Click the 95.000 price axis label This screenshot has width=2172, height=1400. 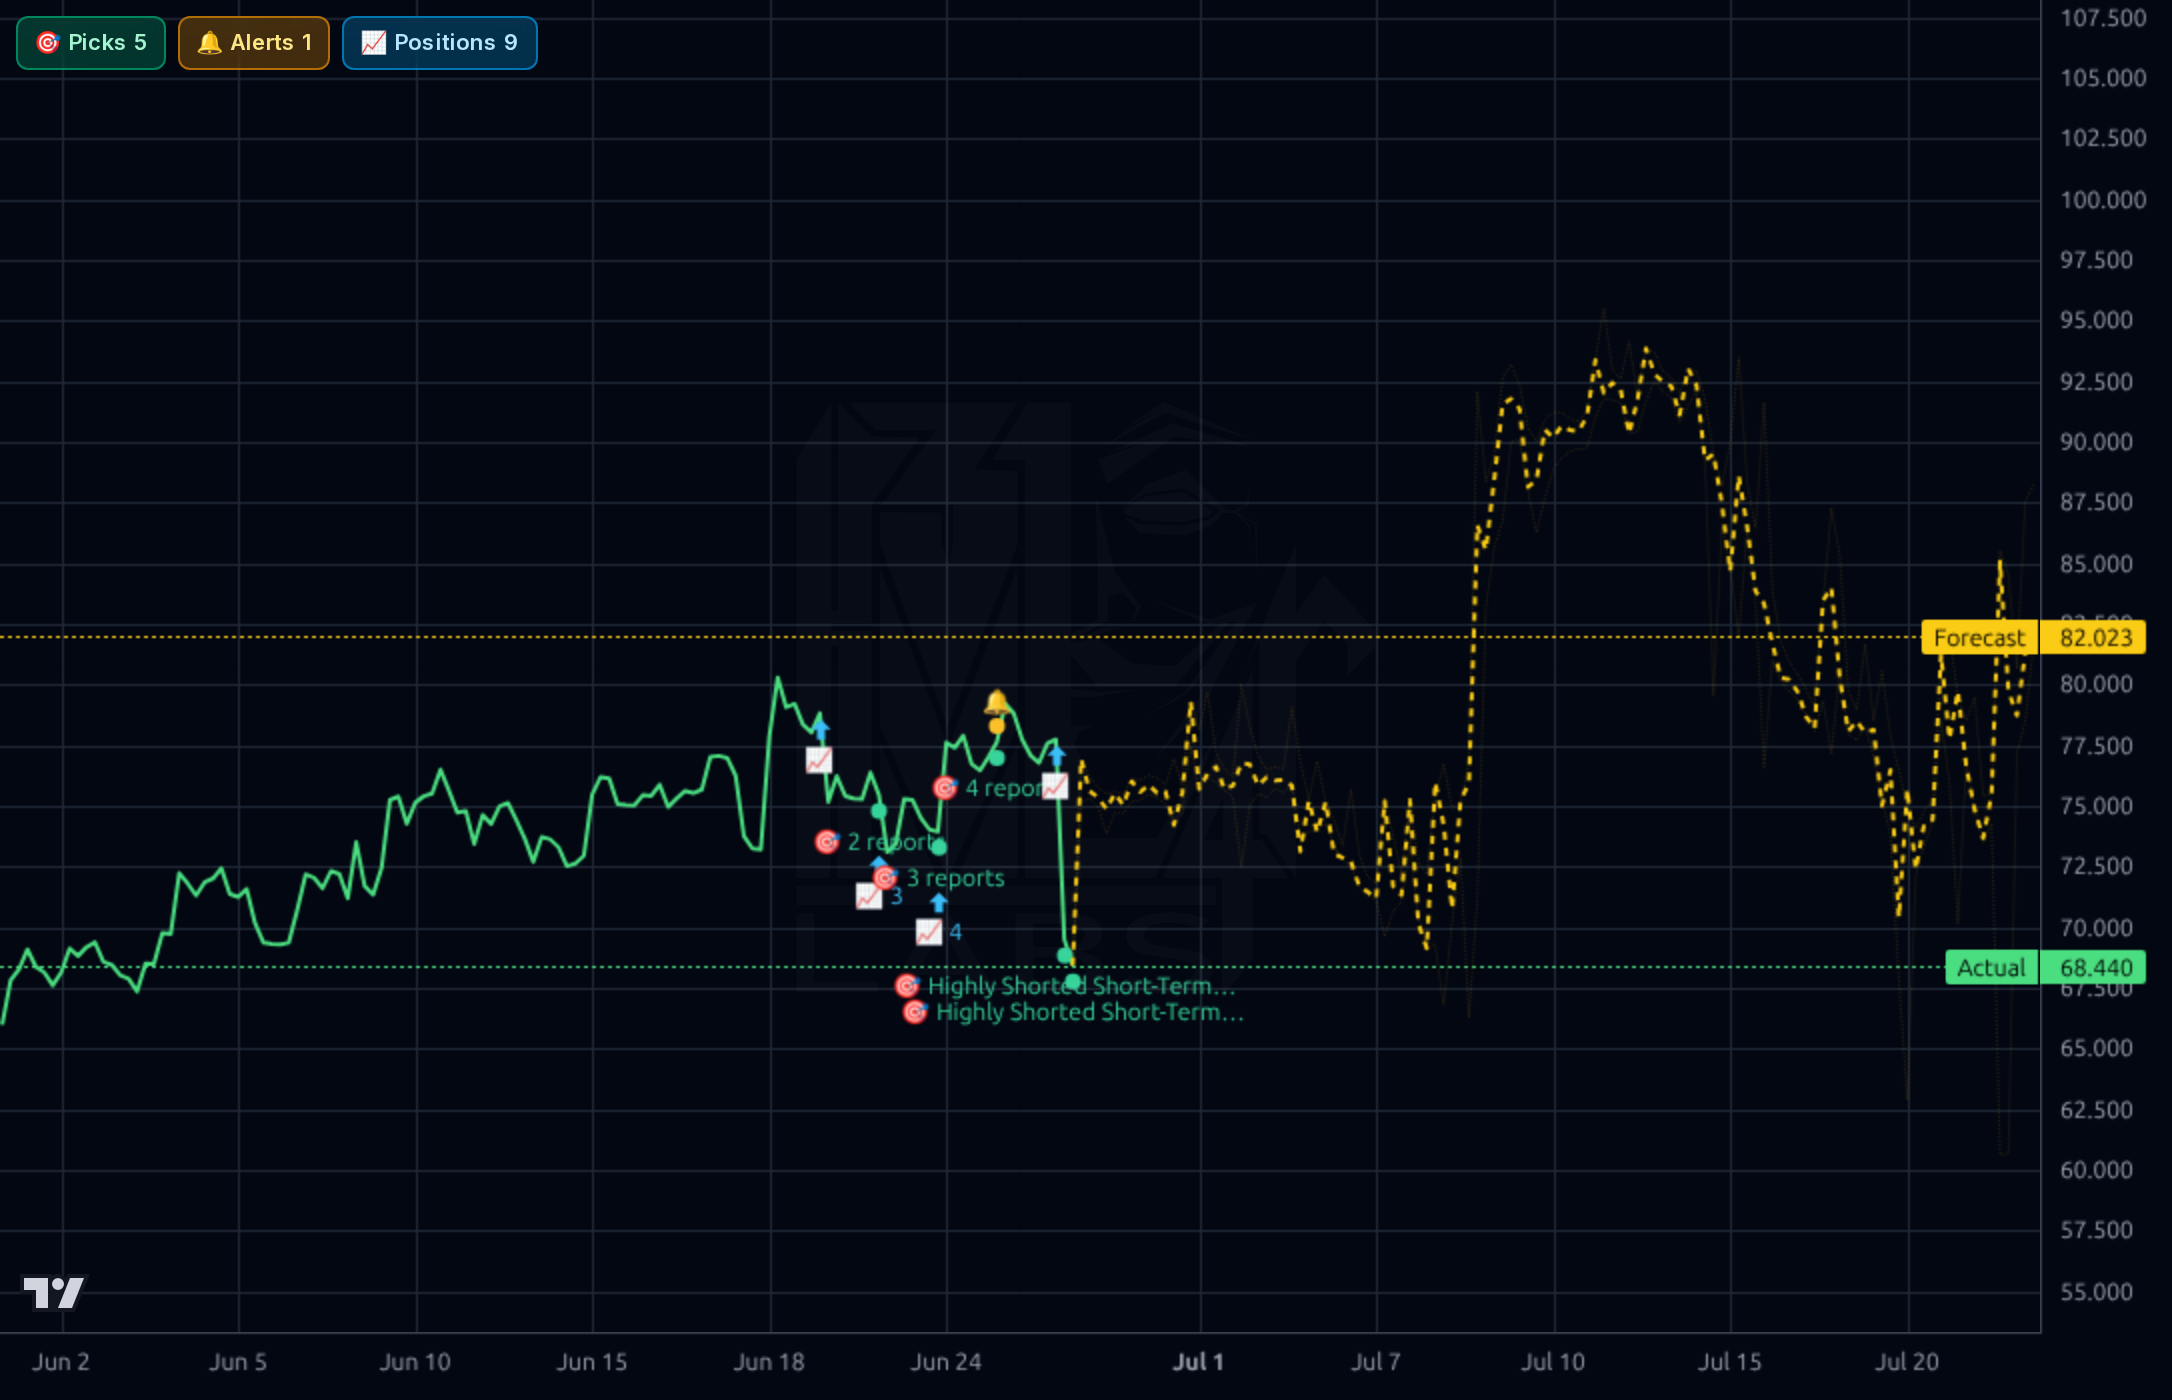click(2096, 320)
